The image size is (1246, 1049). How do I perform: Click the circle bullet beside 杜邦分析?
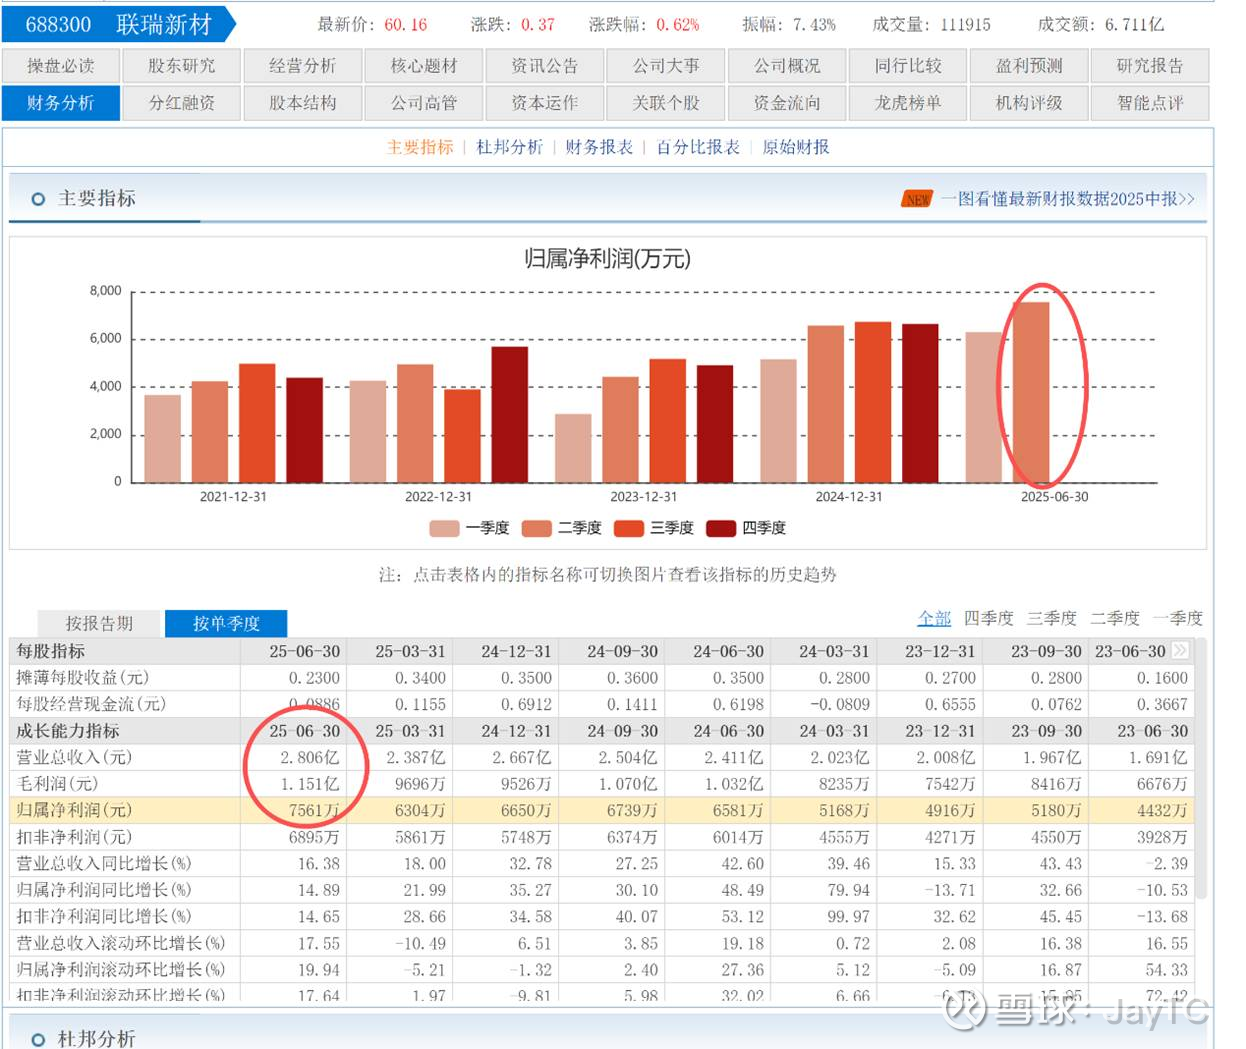(x=38, y=1040)
